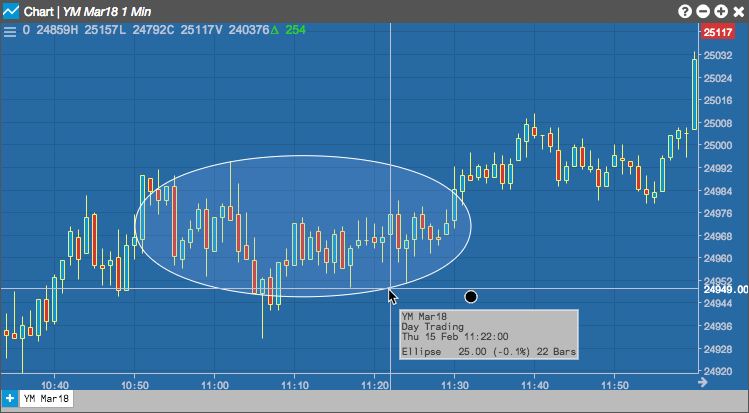Click the plus zoom-in icon in title bar

click(721, 11)
